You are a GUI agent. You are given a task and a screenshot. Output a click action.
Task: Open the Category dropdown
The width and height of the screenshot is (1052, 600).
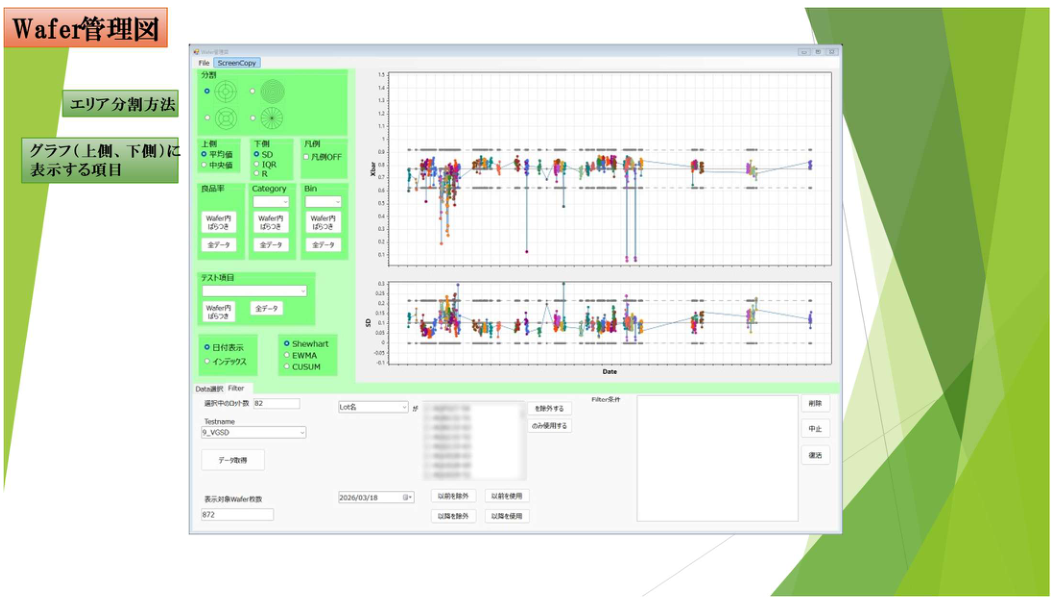click(x=271, y=202)
